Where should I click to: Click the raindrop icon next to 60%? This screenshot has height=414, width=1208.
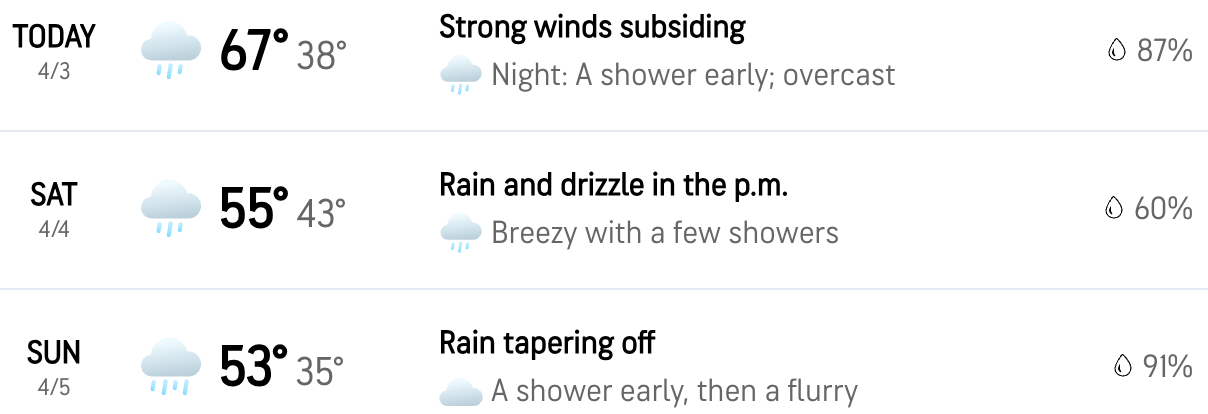(x=1114, y=209)
